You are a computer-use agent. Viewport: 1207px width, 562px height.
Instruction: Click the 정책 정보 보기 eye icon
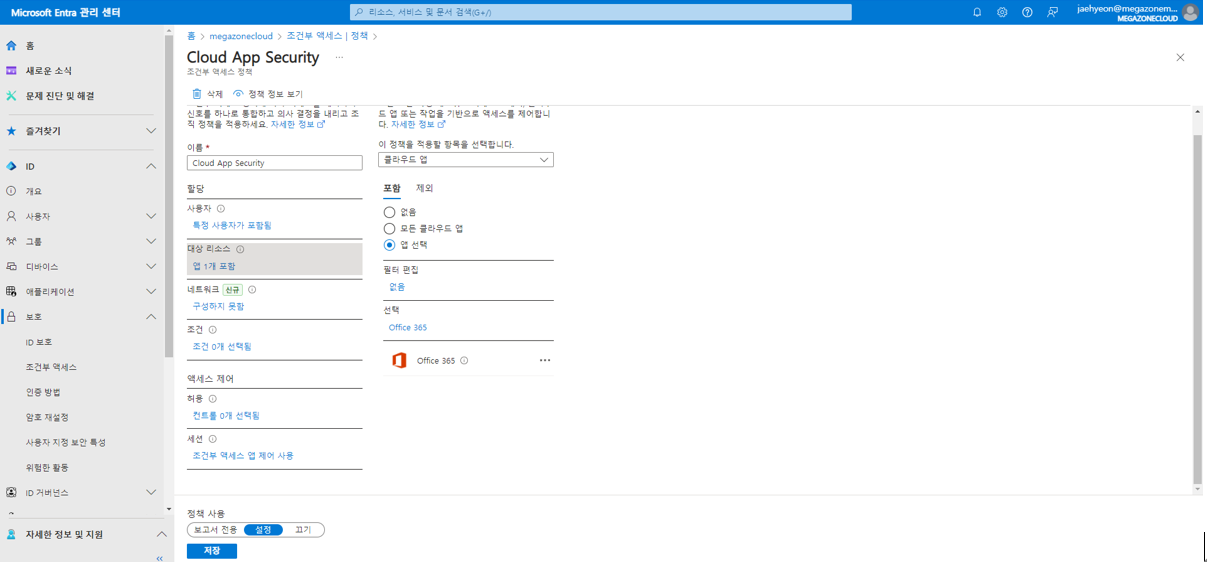point(238,94)
